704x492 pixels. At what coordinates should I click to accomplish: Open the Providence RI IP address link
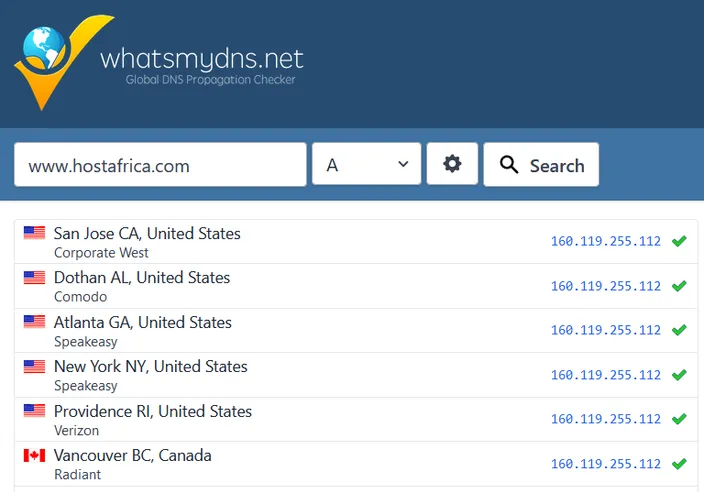pyautogui.click(x=606, y=419)
